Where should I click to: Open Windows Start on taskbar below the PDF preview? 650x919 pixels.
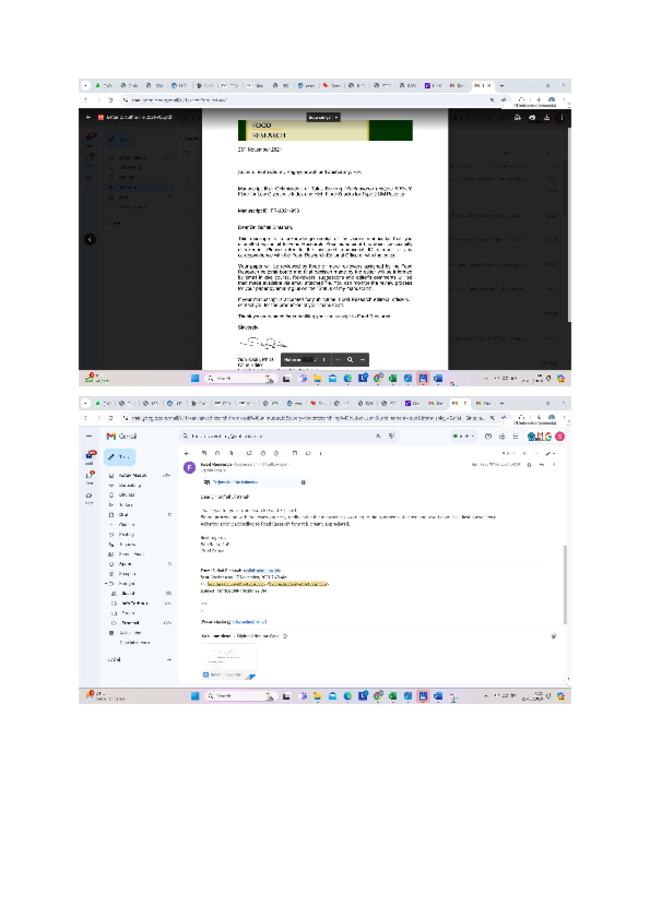click(195, 379)
